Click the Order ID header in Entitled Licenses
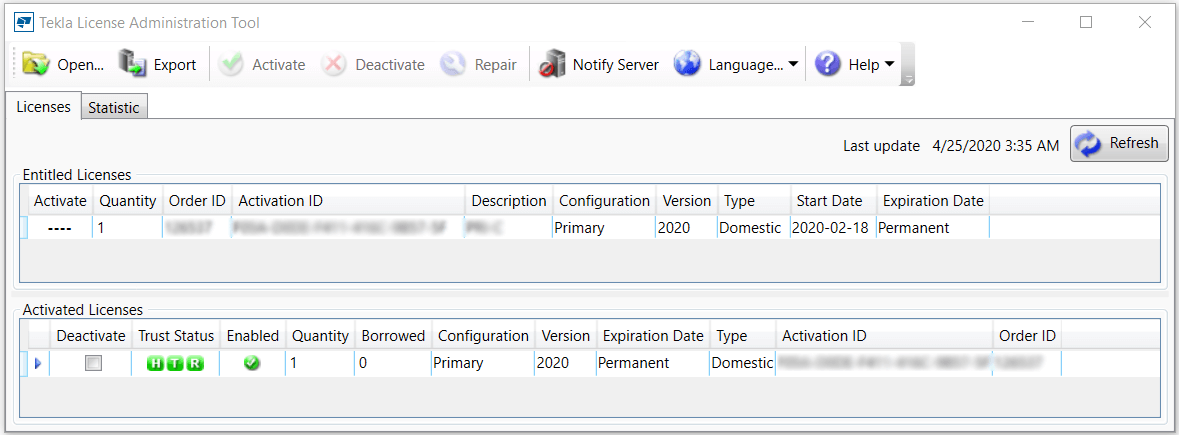Viewport: 1179px width, 435px height. 197,201
